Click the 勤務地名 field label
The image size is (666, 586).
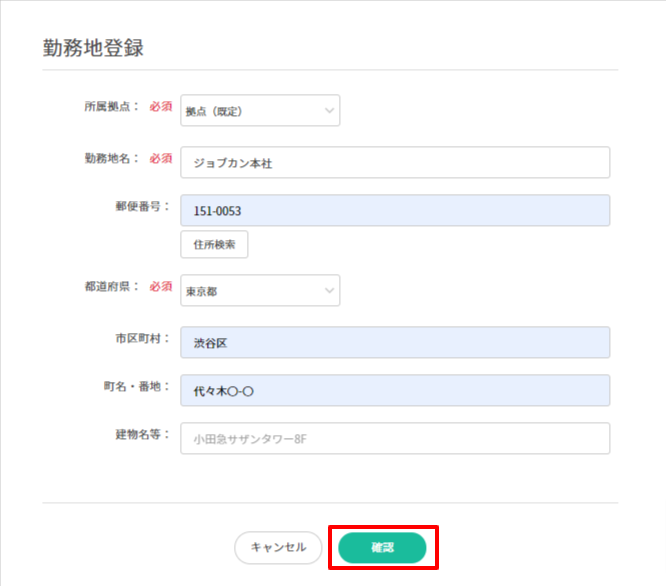113,158
